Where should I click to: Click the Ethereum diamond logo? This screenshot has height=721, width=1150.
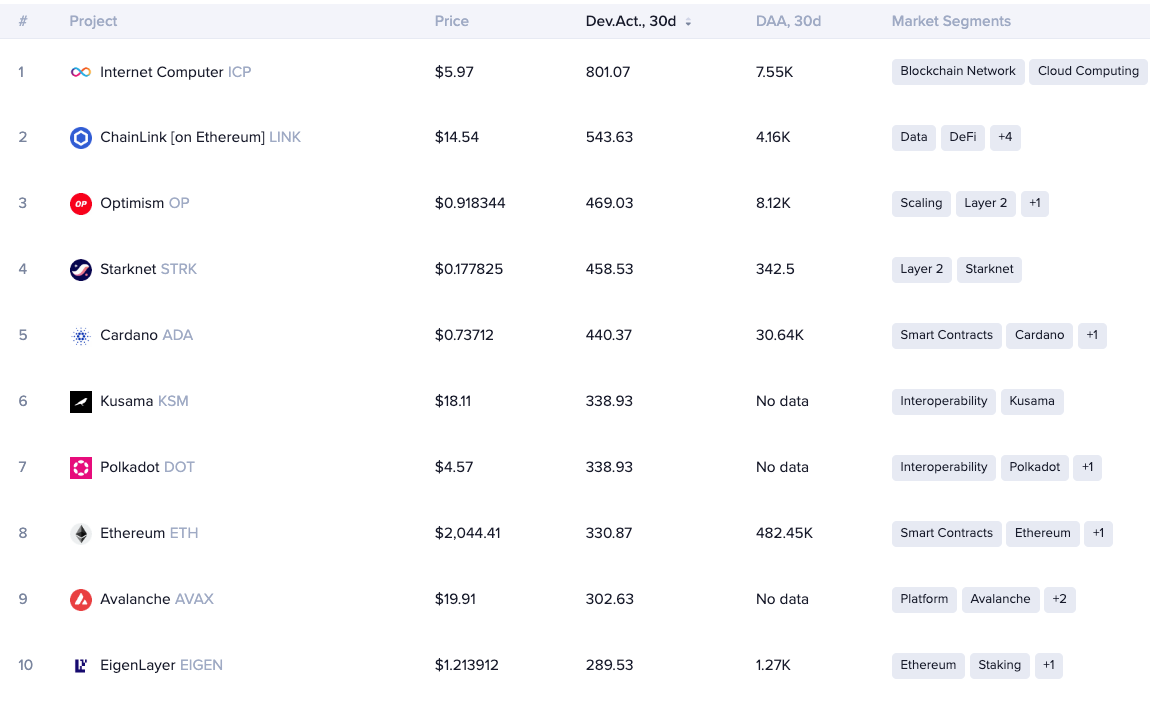pos(81,534)
